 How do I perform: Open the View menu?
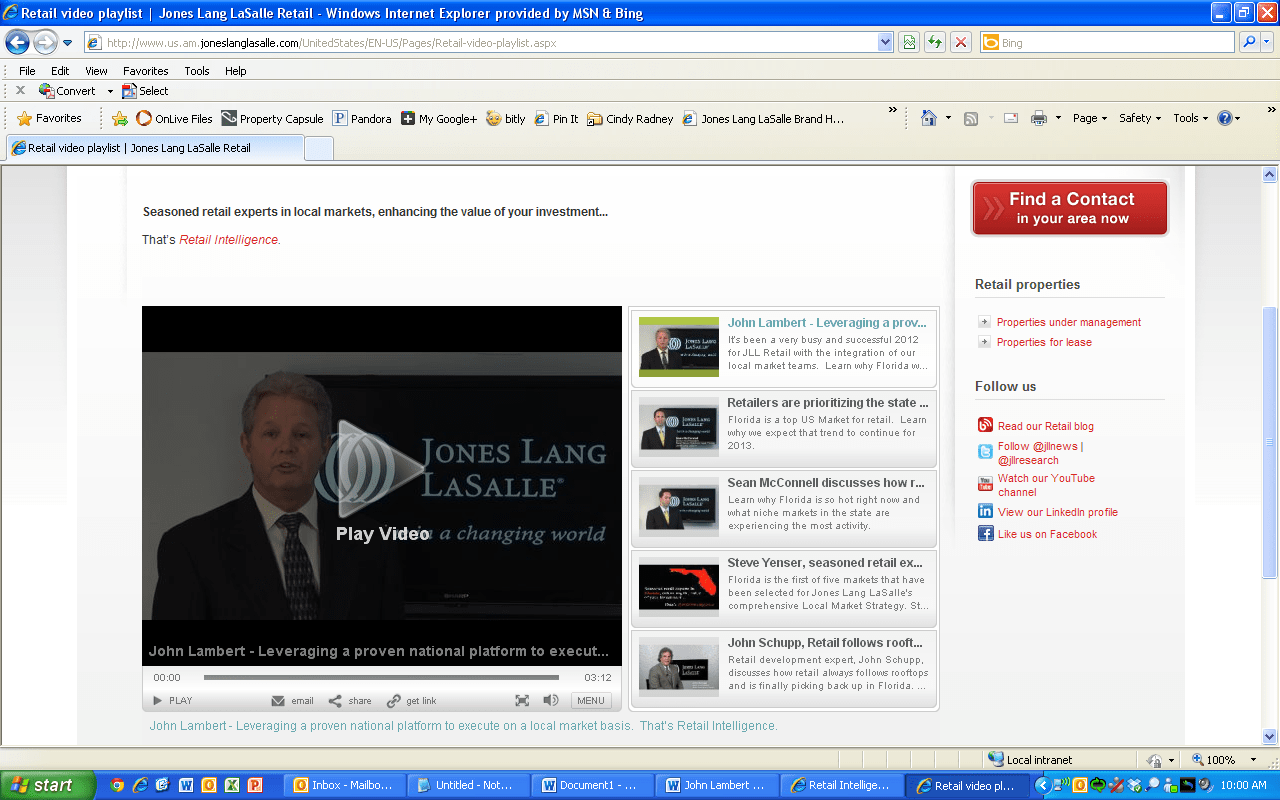pos(96,71)
